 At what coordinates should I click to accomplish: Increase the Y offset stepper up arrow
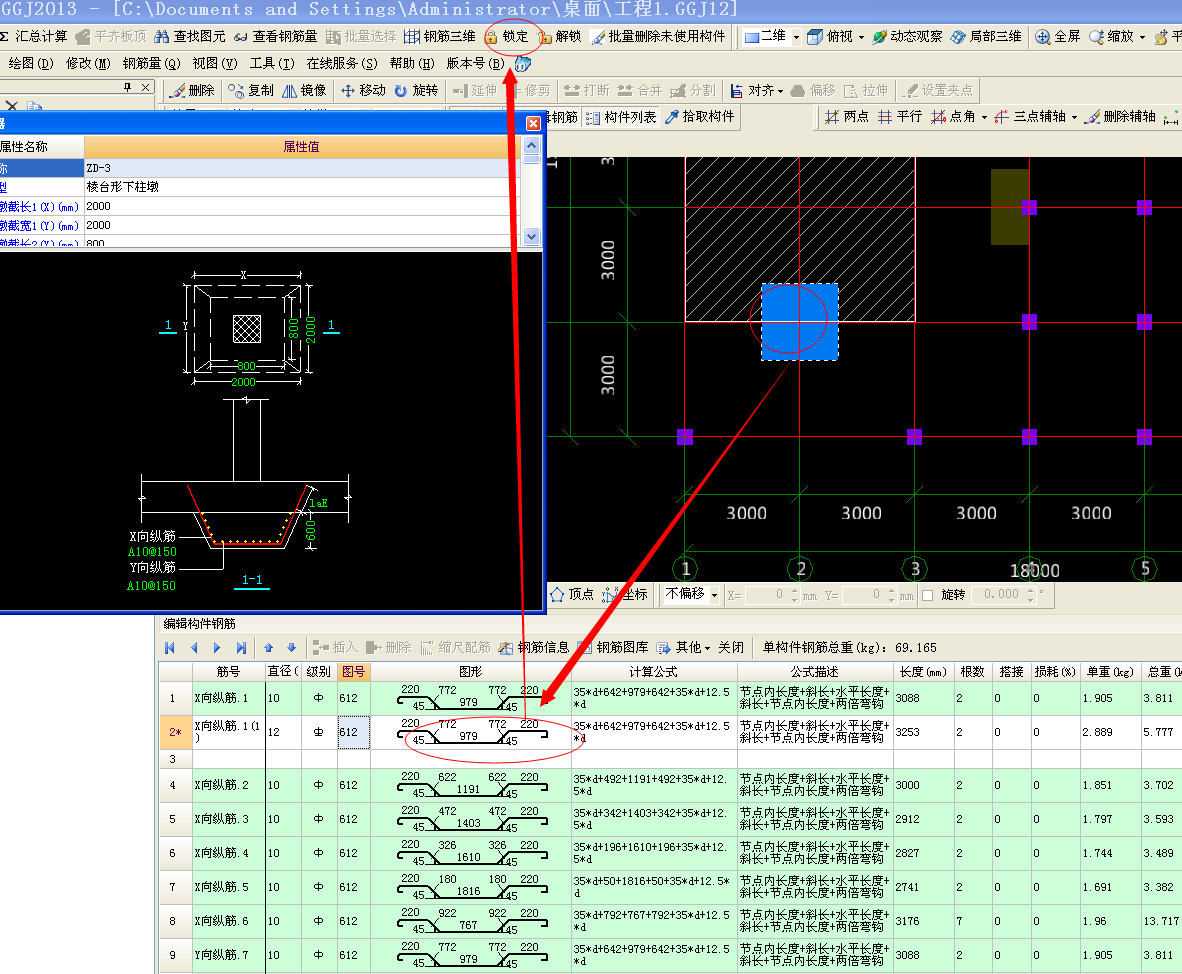(892, 591)
